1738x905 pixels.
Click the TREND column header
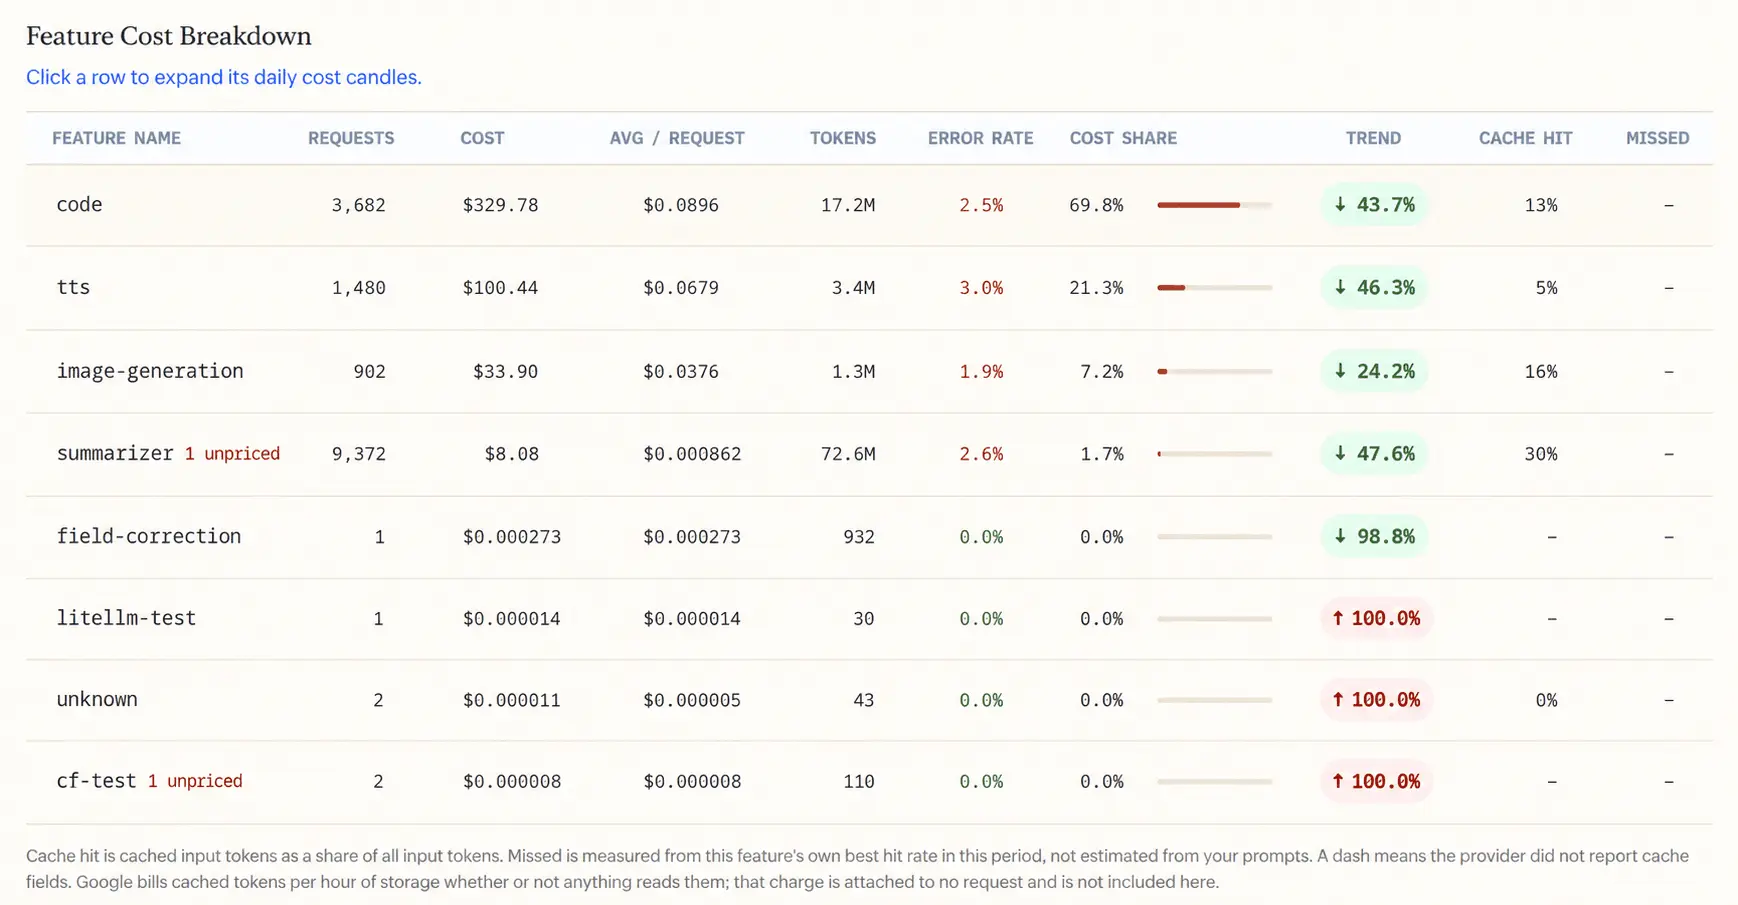tap(1373, 138)
